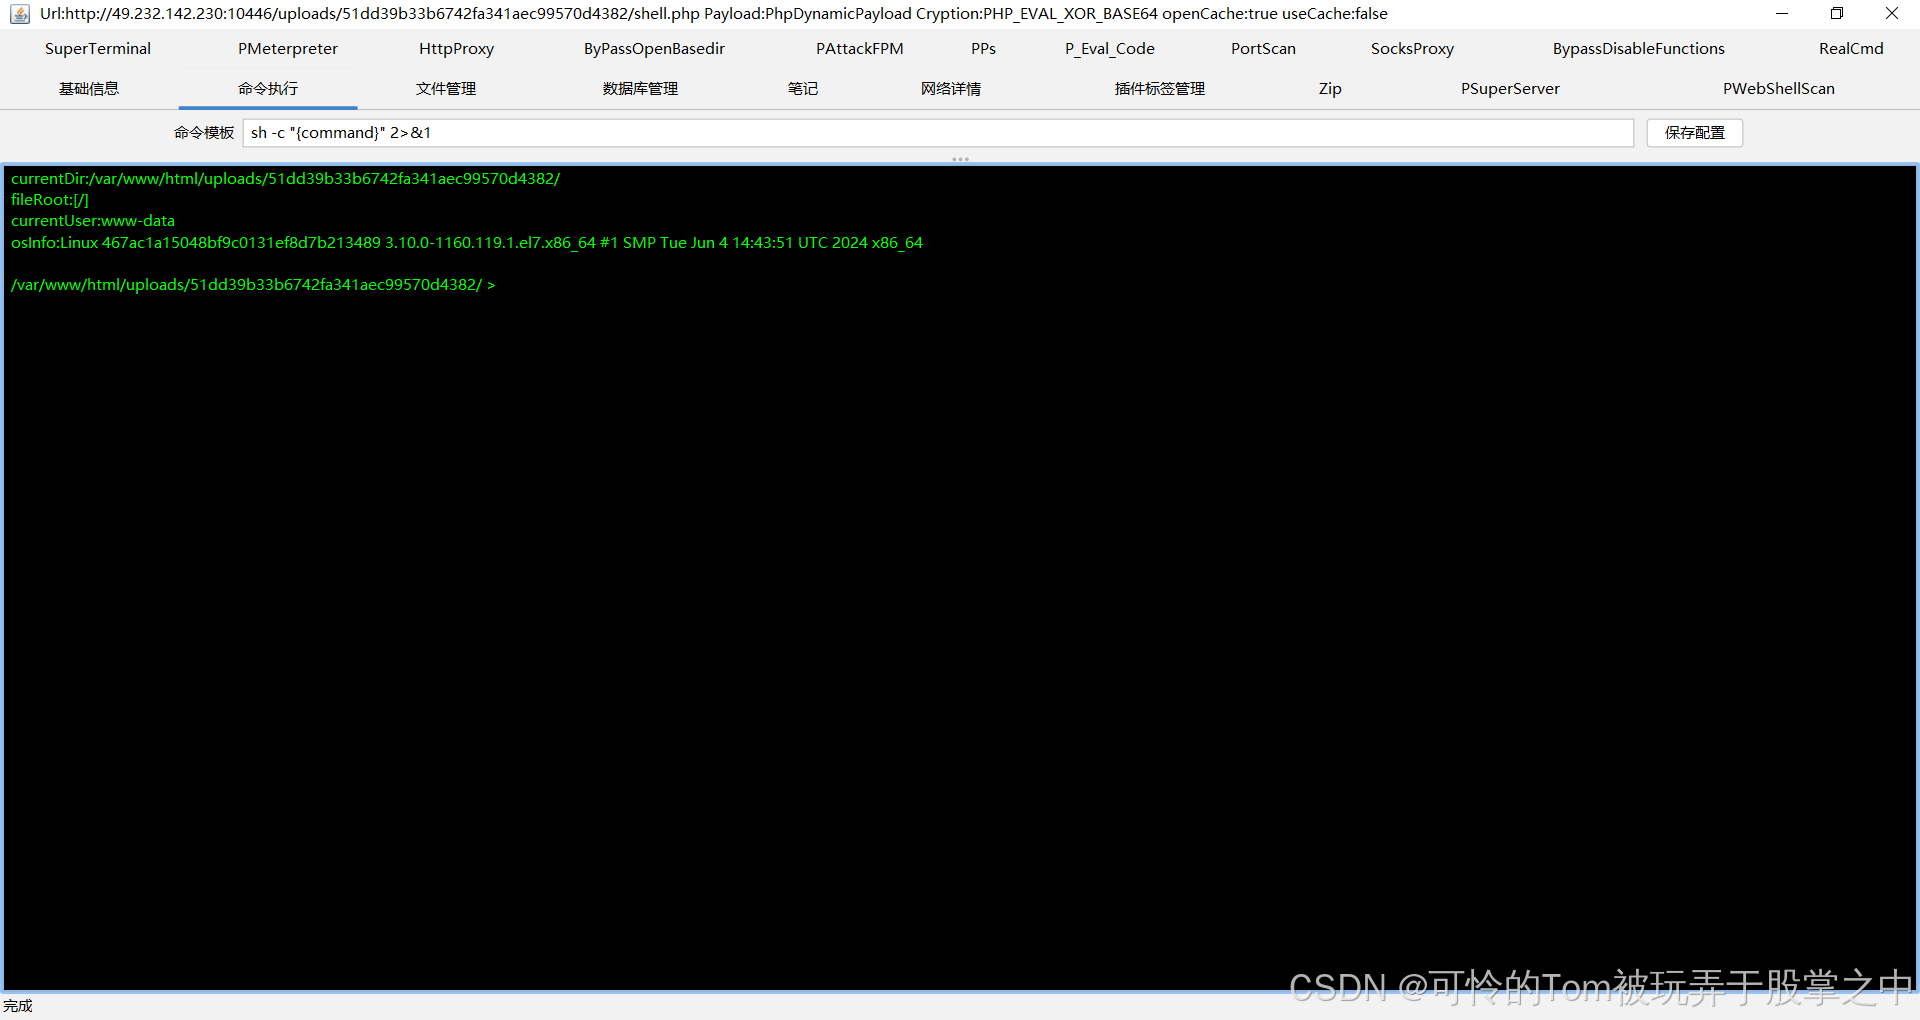
Task: Open the SocksProxy tab
Action: pos(1411,48)
